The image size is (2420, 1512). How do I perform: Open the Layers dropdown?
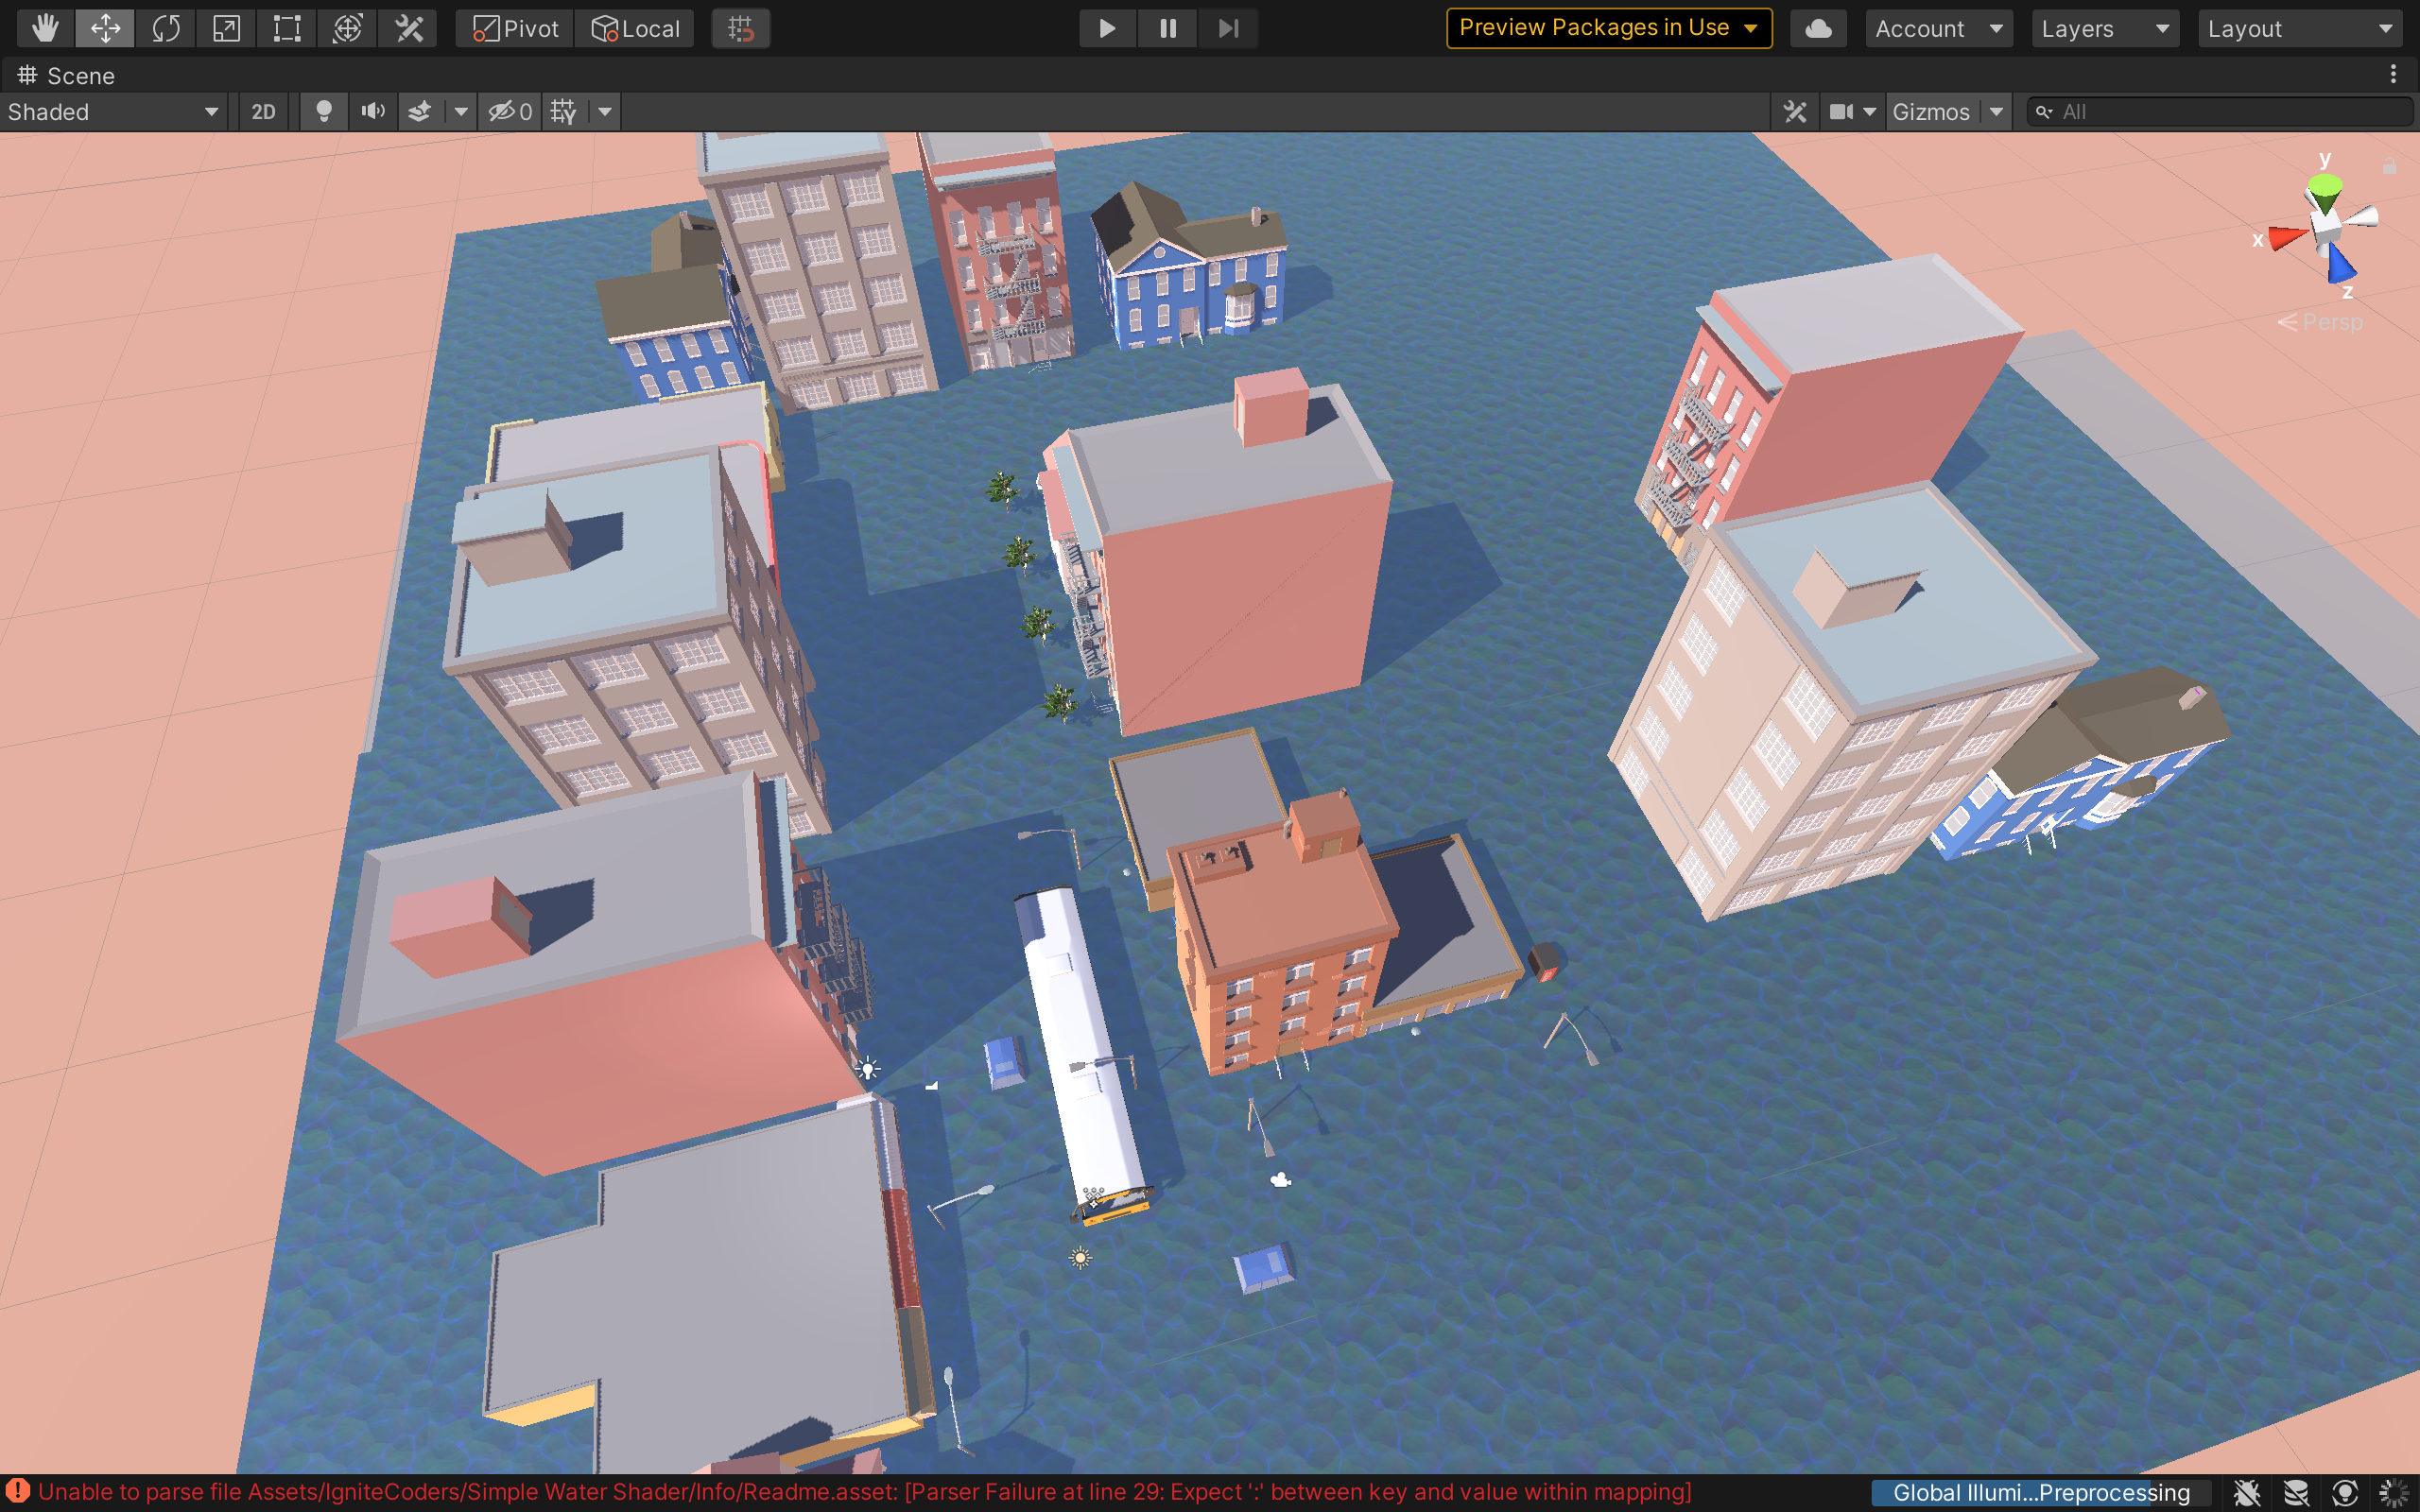coord(2104,28)
